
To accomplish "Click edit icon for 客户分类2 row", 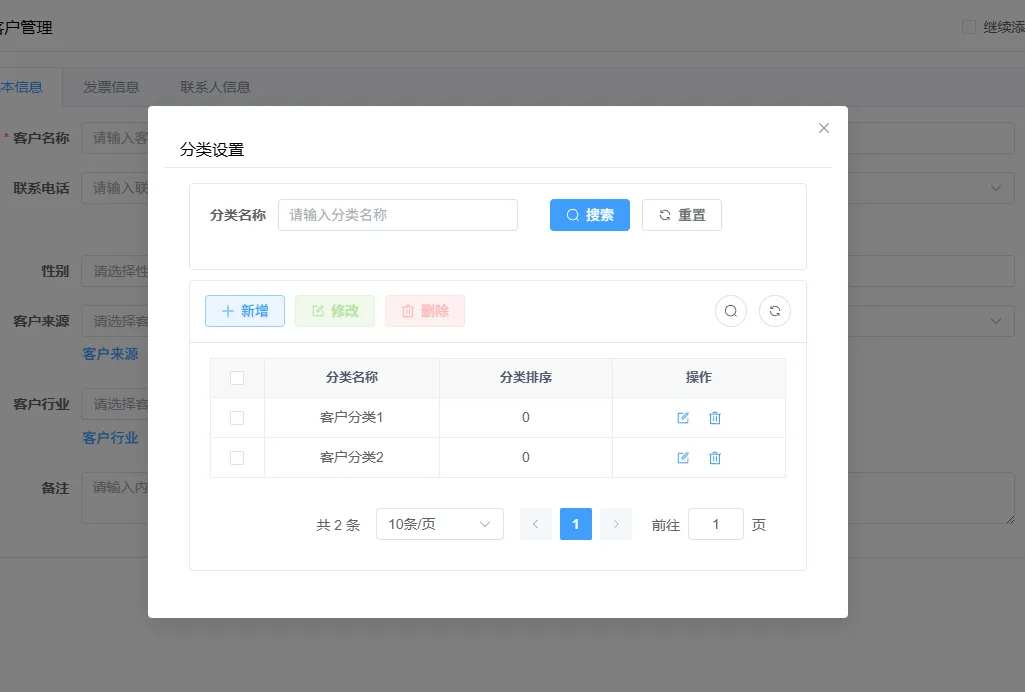I will [x=683, y=458].
